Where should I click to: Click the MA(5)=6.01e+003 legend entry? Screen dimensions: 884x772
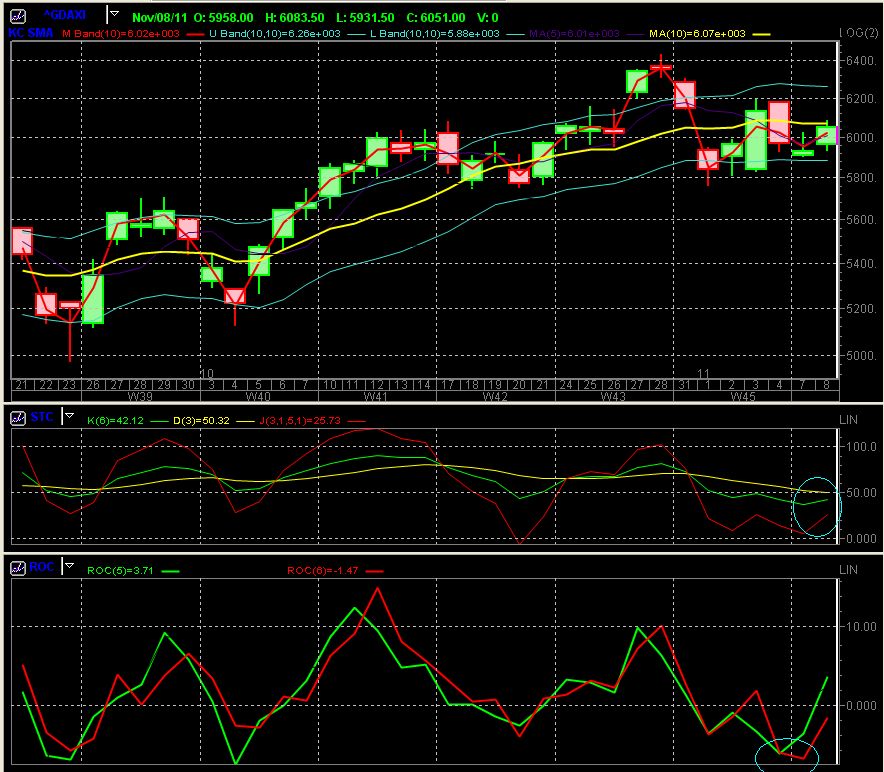tap(574, 34)
